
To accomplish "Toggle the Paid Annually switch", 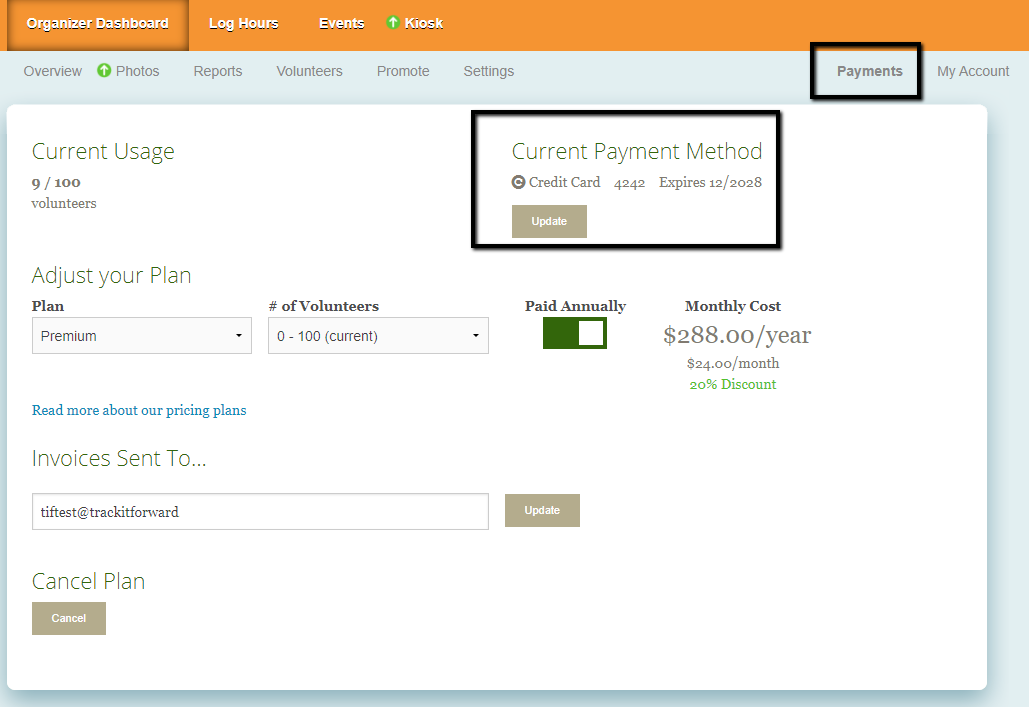I will (575, 333).
